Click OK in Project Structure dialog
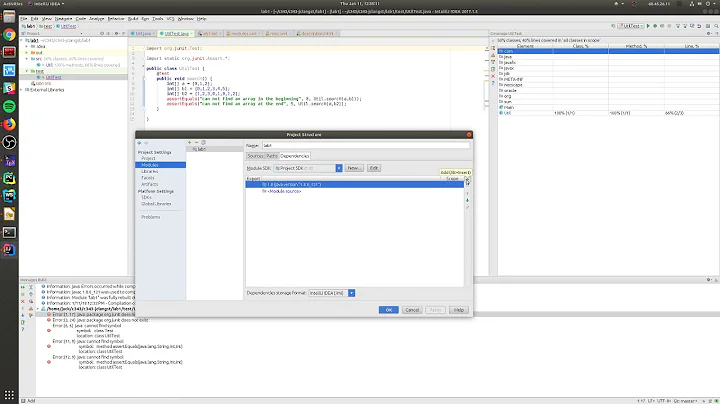Screen dimensions: 720x404 tap(388, 310)
